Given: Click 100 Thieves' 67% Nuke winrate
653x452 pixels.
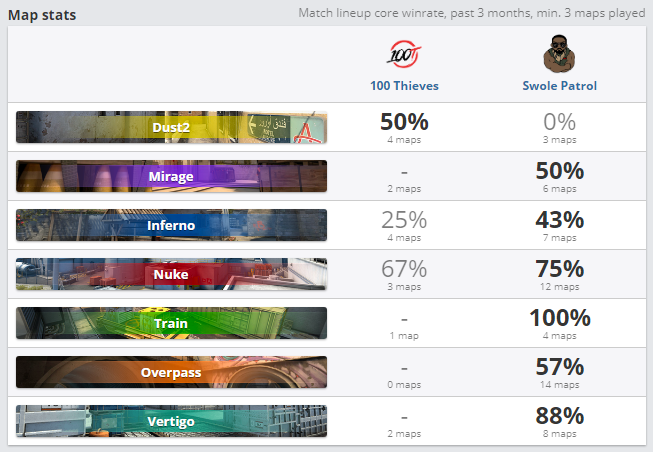Looking at the screenshot, I should tap(404, 269).
